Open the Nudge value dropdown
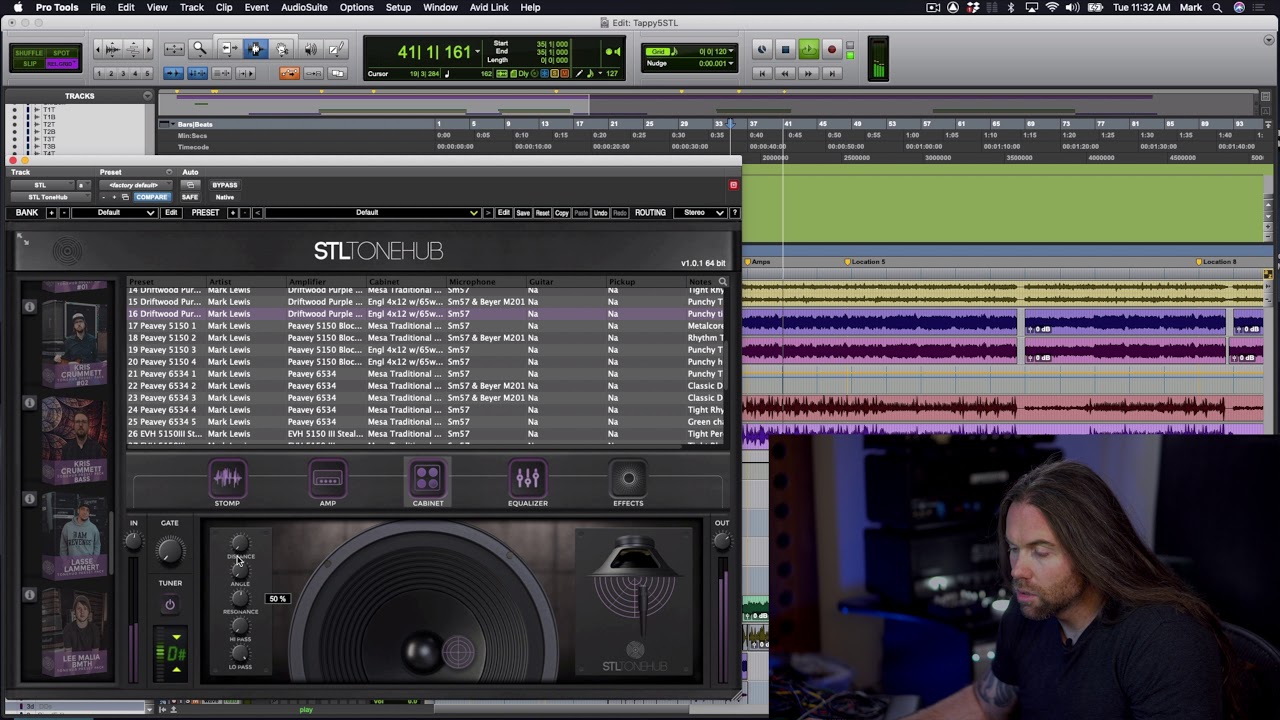The width and height of the screenshot is (1280, 720). coord(732,63)
